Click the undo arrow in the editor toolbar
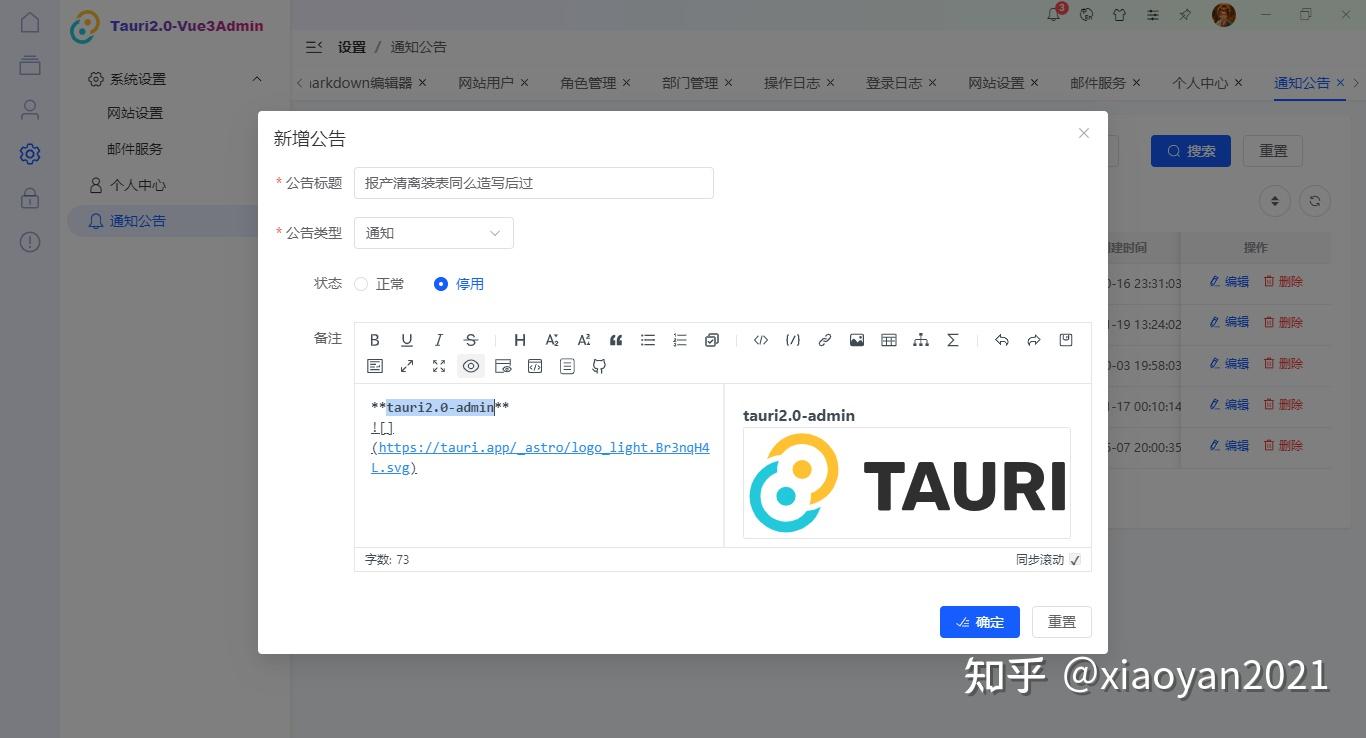 pos(1001,340)
